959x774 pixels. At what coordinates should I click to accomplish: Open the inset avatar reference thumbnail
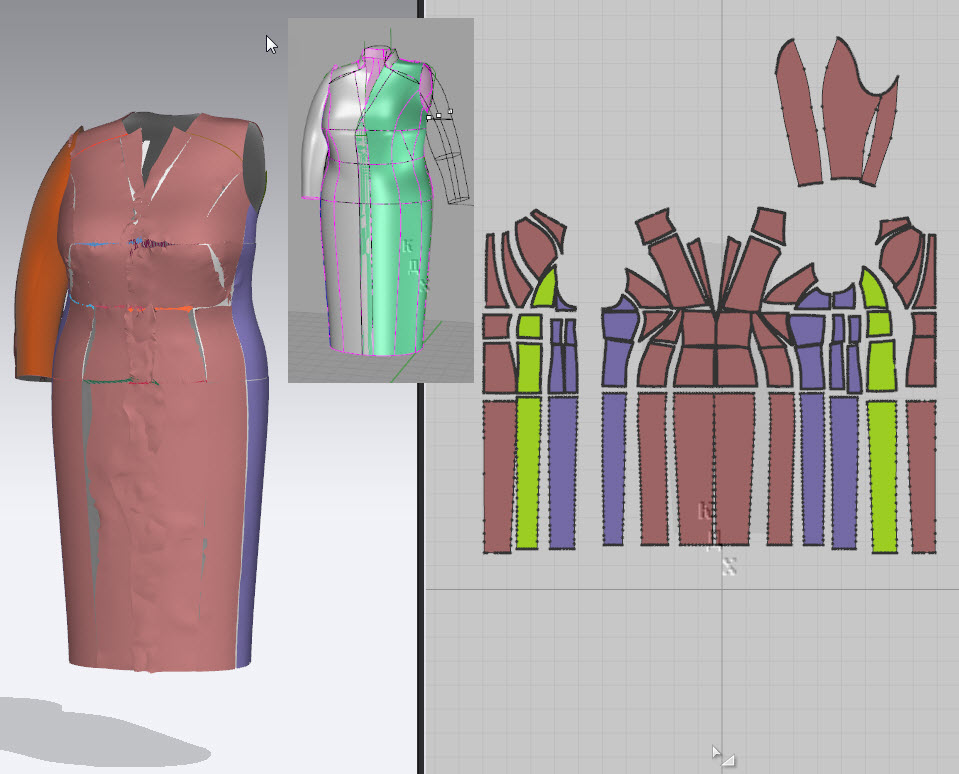click(380, 200)
